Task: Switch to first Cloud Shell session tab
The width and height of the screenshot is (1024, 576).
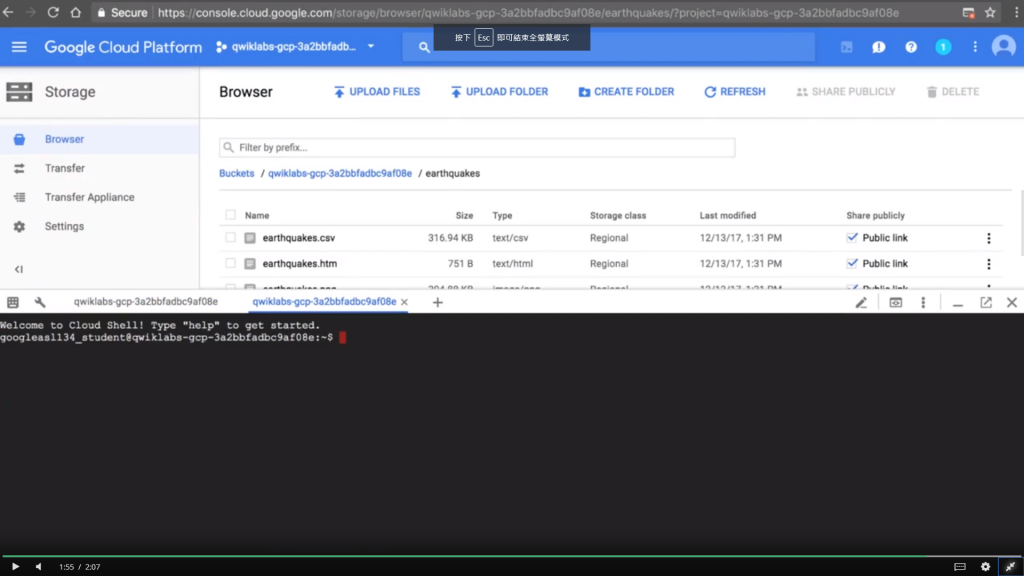Action: pos(146,302)
